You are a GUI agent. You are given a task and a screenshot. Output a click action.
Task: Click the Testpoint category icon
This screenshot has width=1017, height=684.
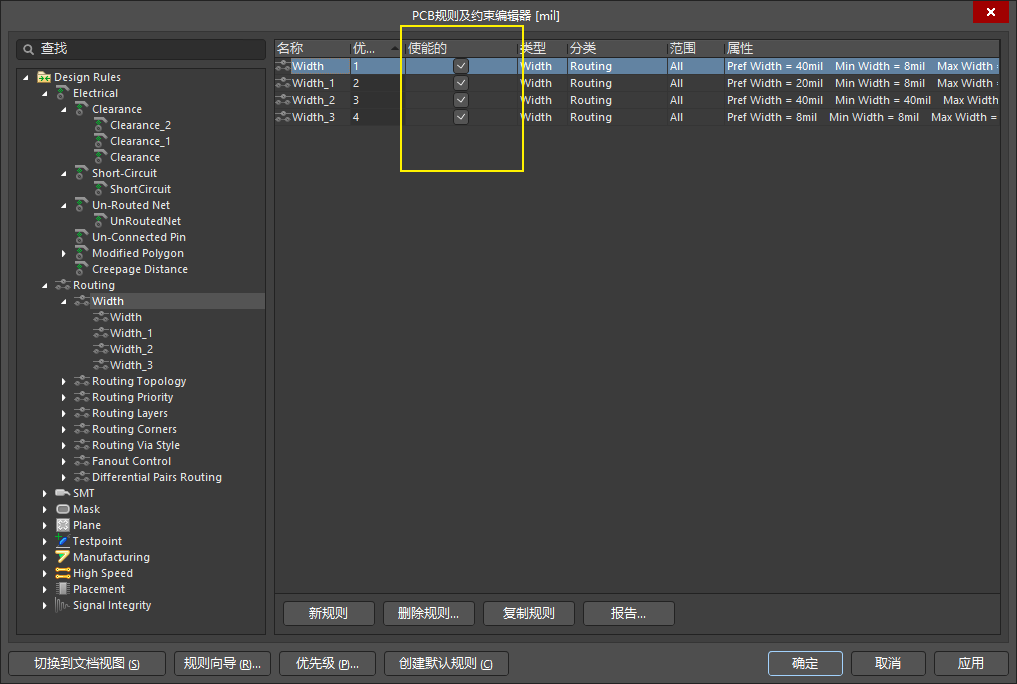63,541
